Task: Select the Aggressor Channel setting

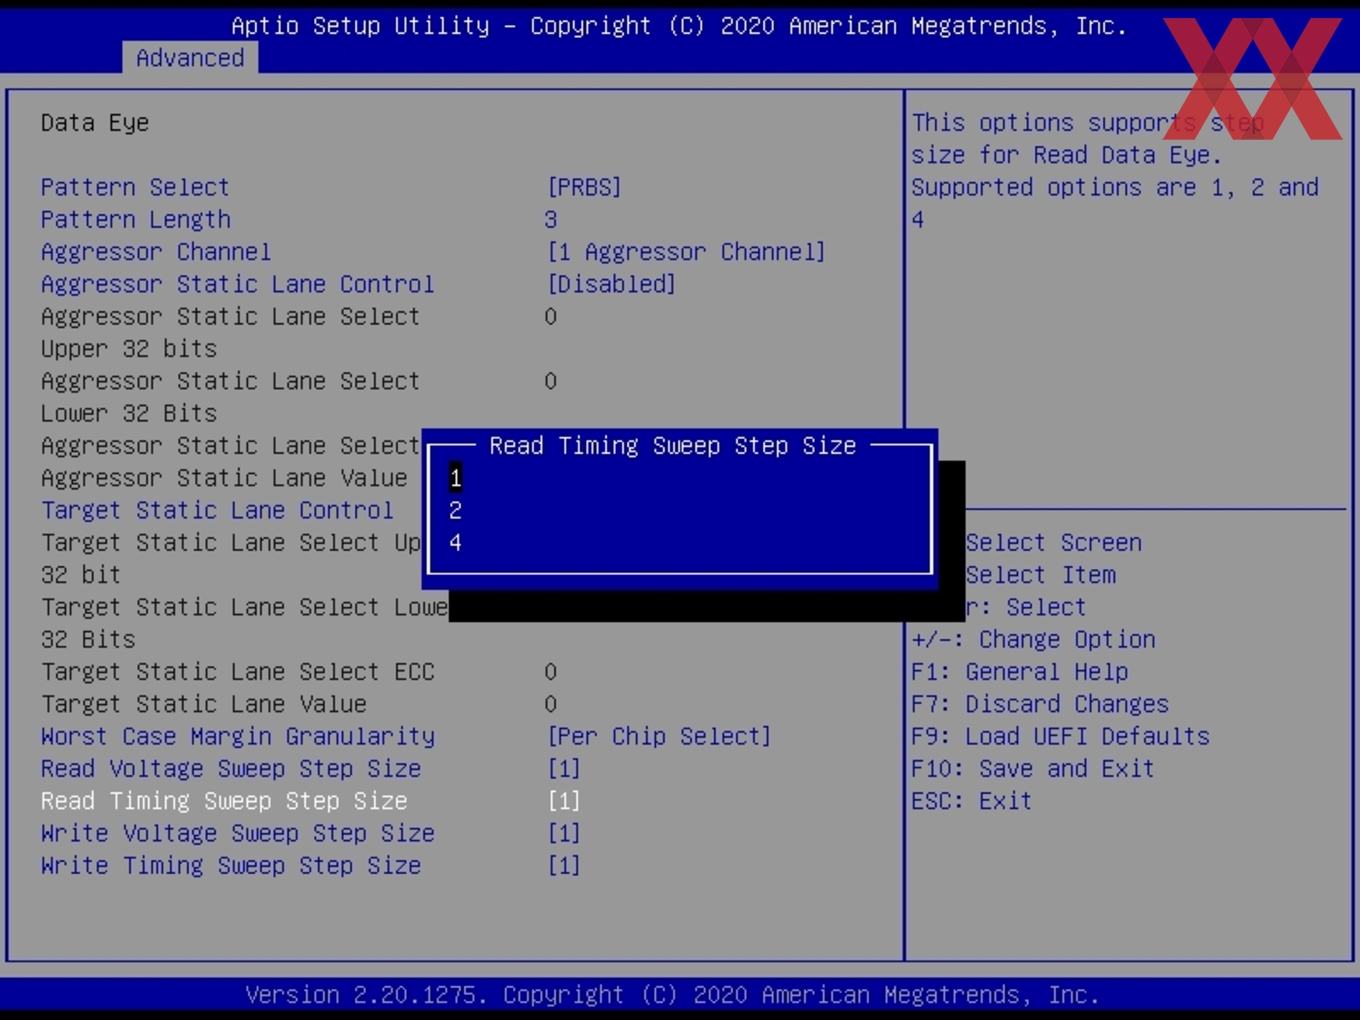Action: click(156, 252)
